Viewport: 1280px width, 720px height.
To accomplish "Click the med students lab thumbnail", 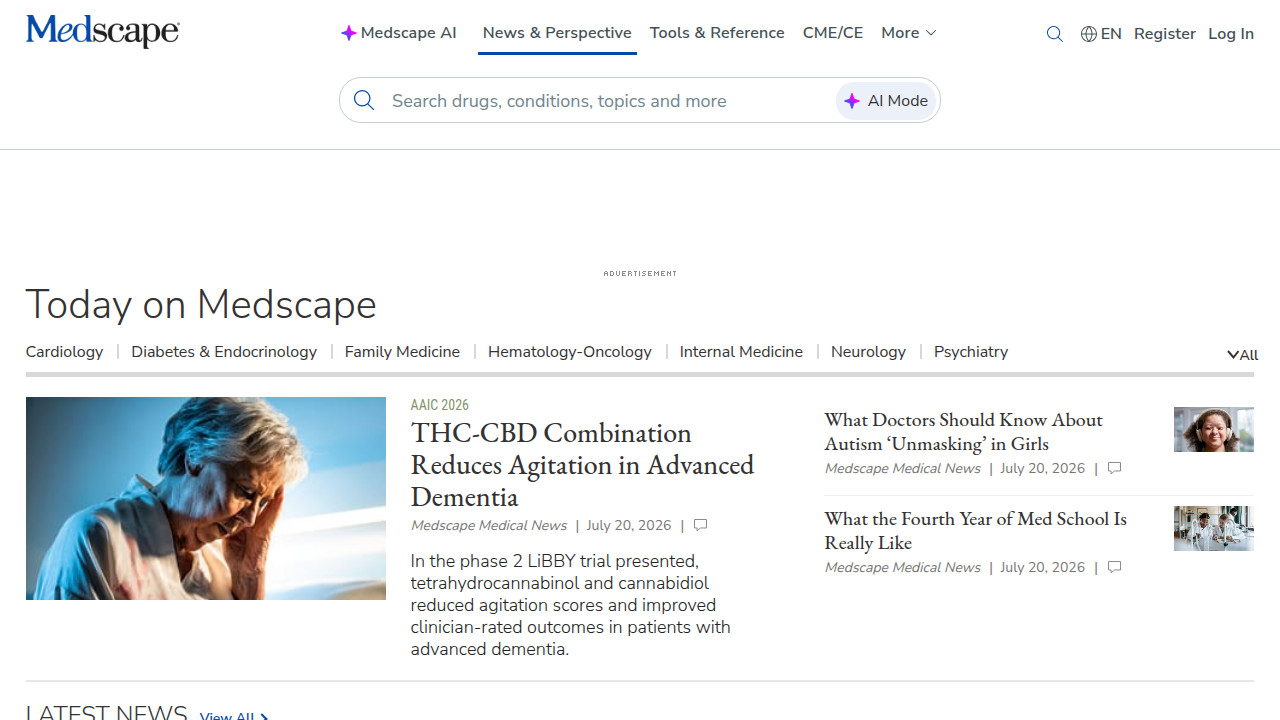I will 1214,529.
